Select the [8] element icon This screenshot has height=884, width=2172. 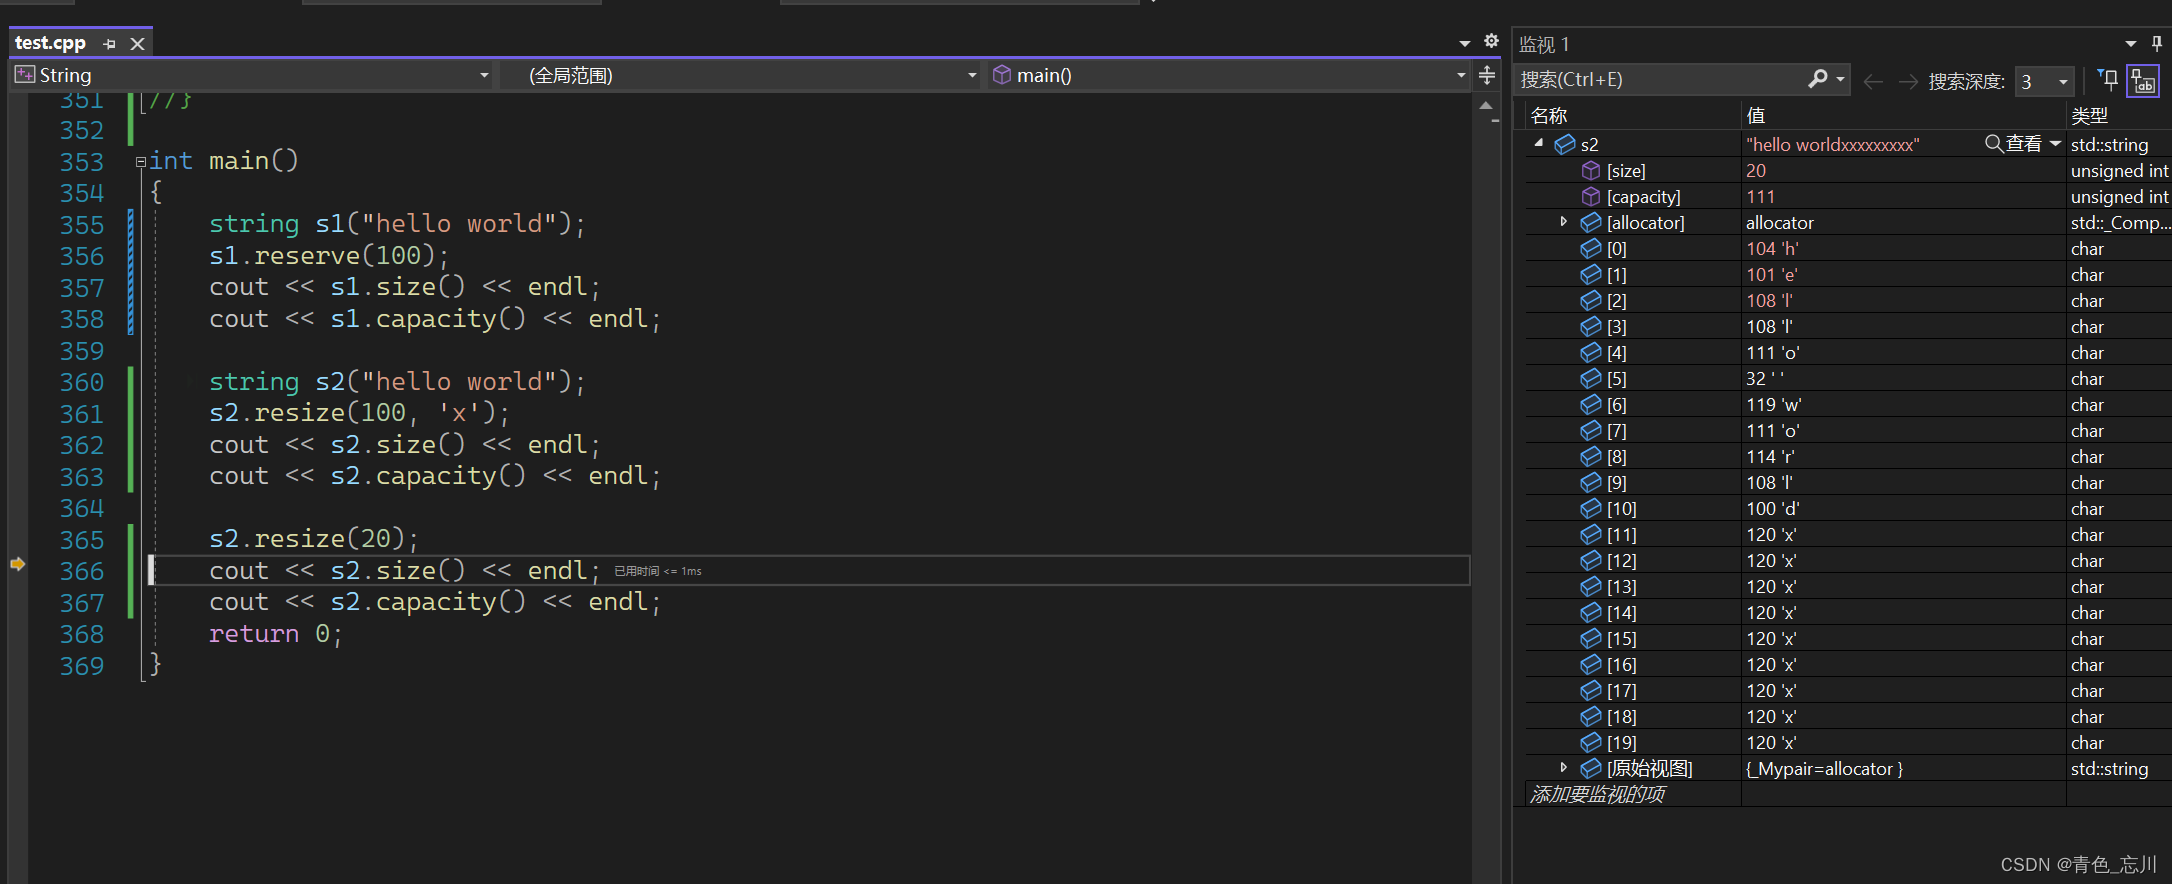(x=1590, y=457)
